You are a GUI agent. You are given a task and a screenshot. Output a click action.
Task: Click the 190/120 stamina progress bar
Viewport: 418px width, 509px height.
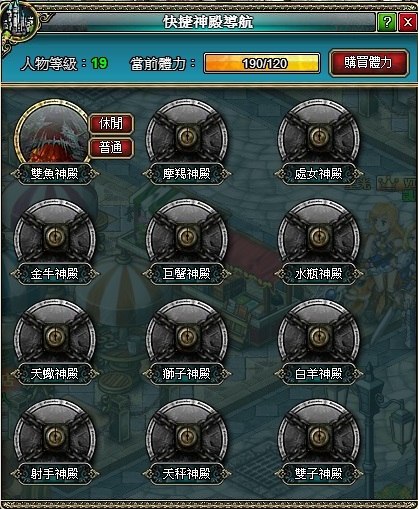pos(262,63)
